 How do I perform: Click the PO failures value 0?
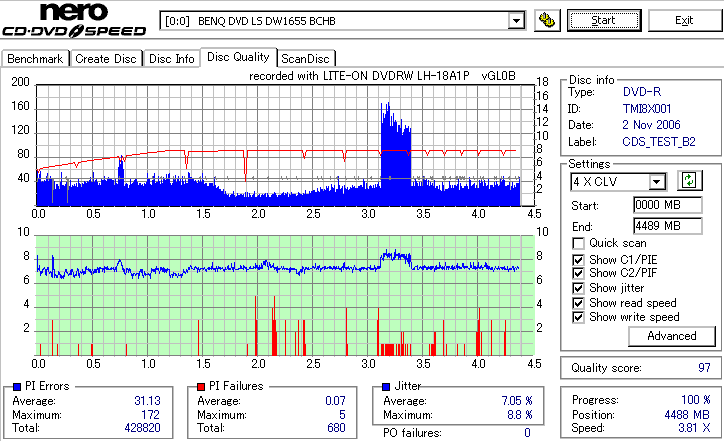[527, 433]
